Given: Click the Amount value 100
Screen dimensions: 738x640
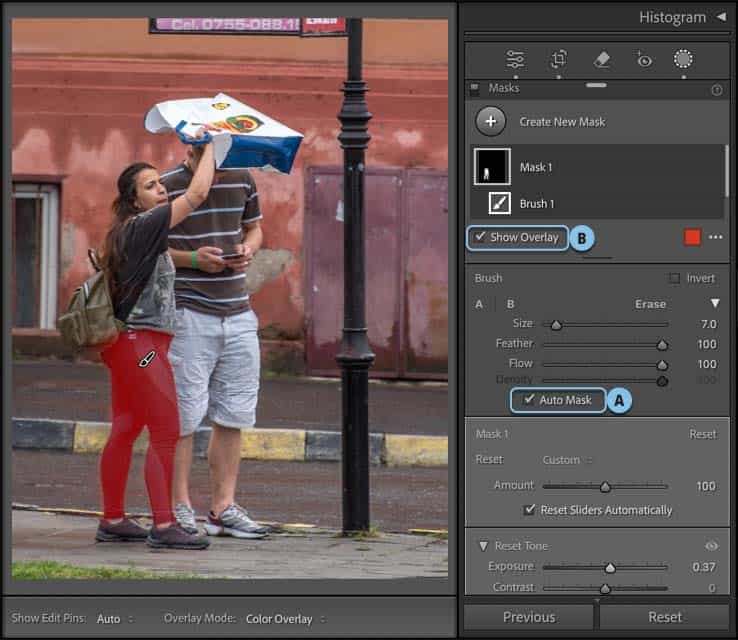Looking at the screenshot, I should click(706, 486).
